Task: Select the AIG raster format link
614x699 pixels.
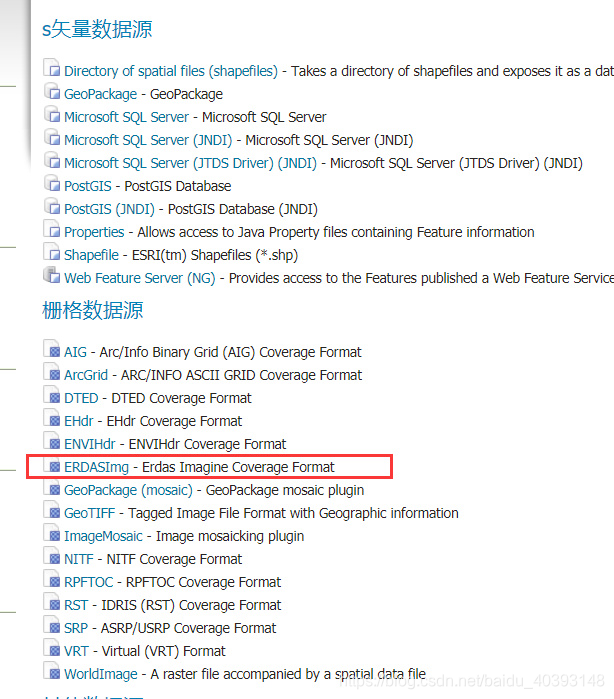Action: point(75,353)
